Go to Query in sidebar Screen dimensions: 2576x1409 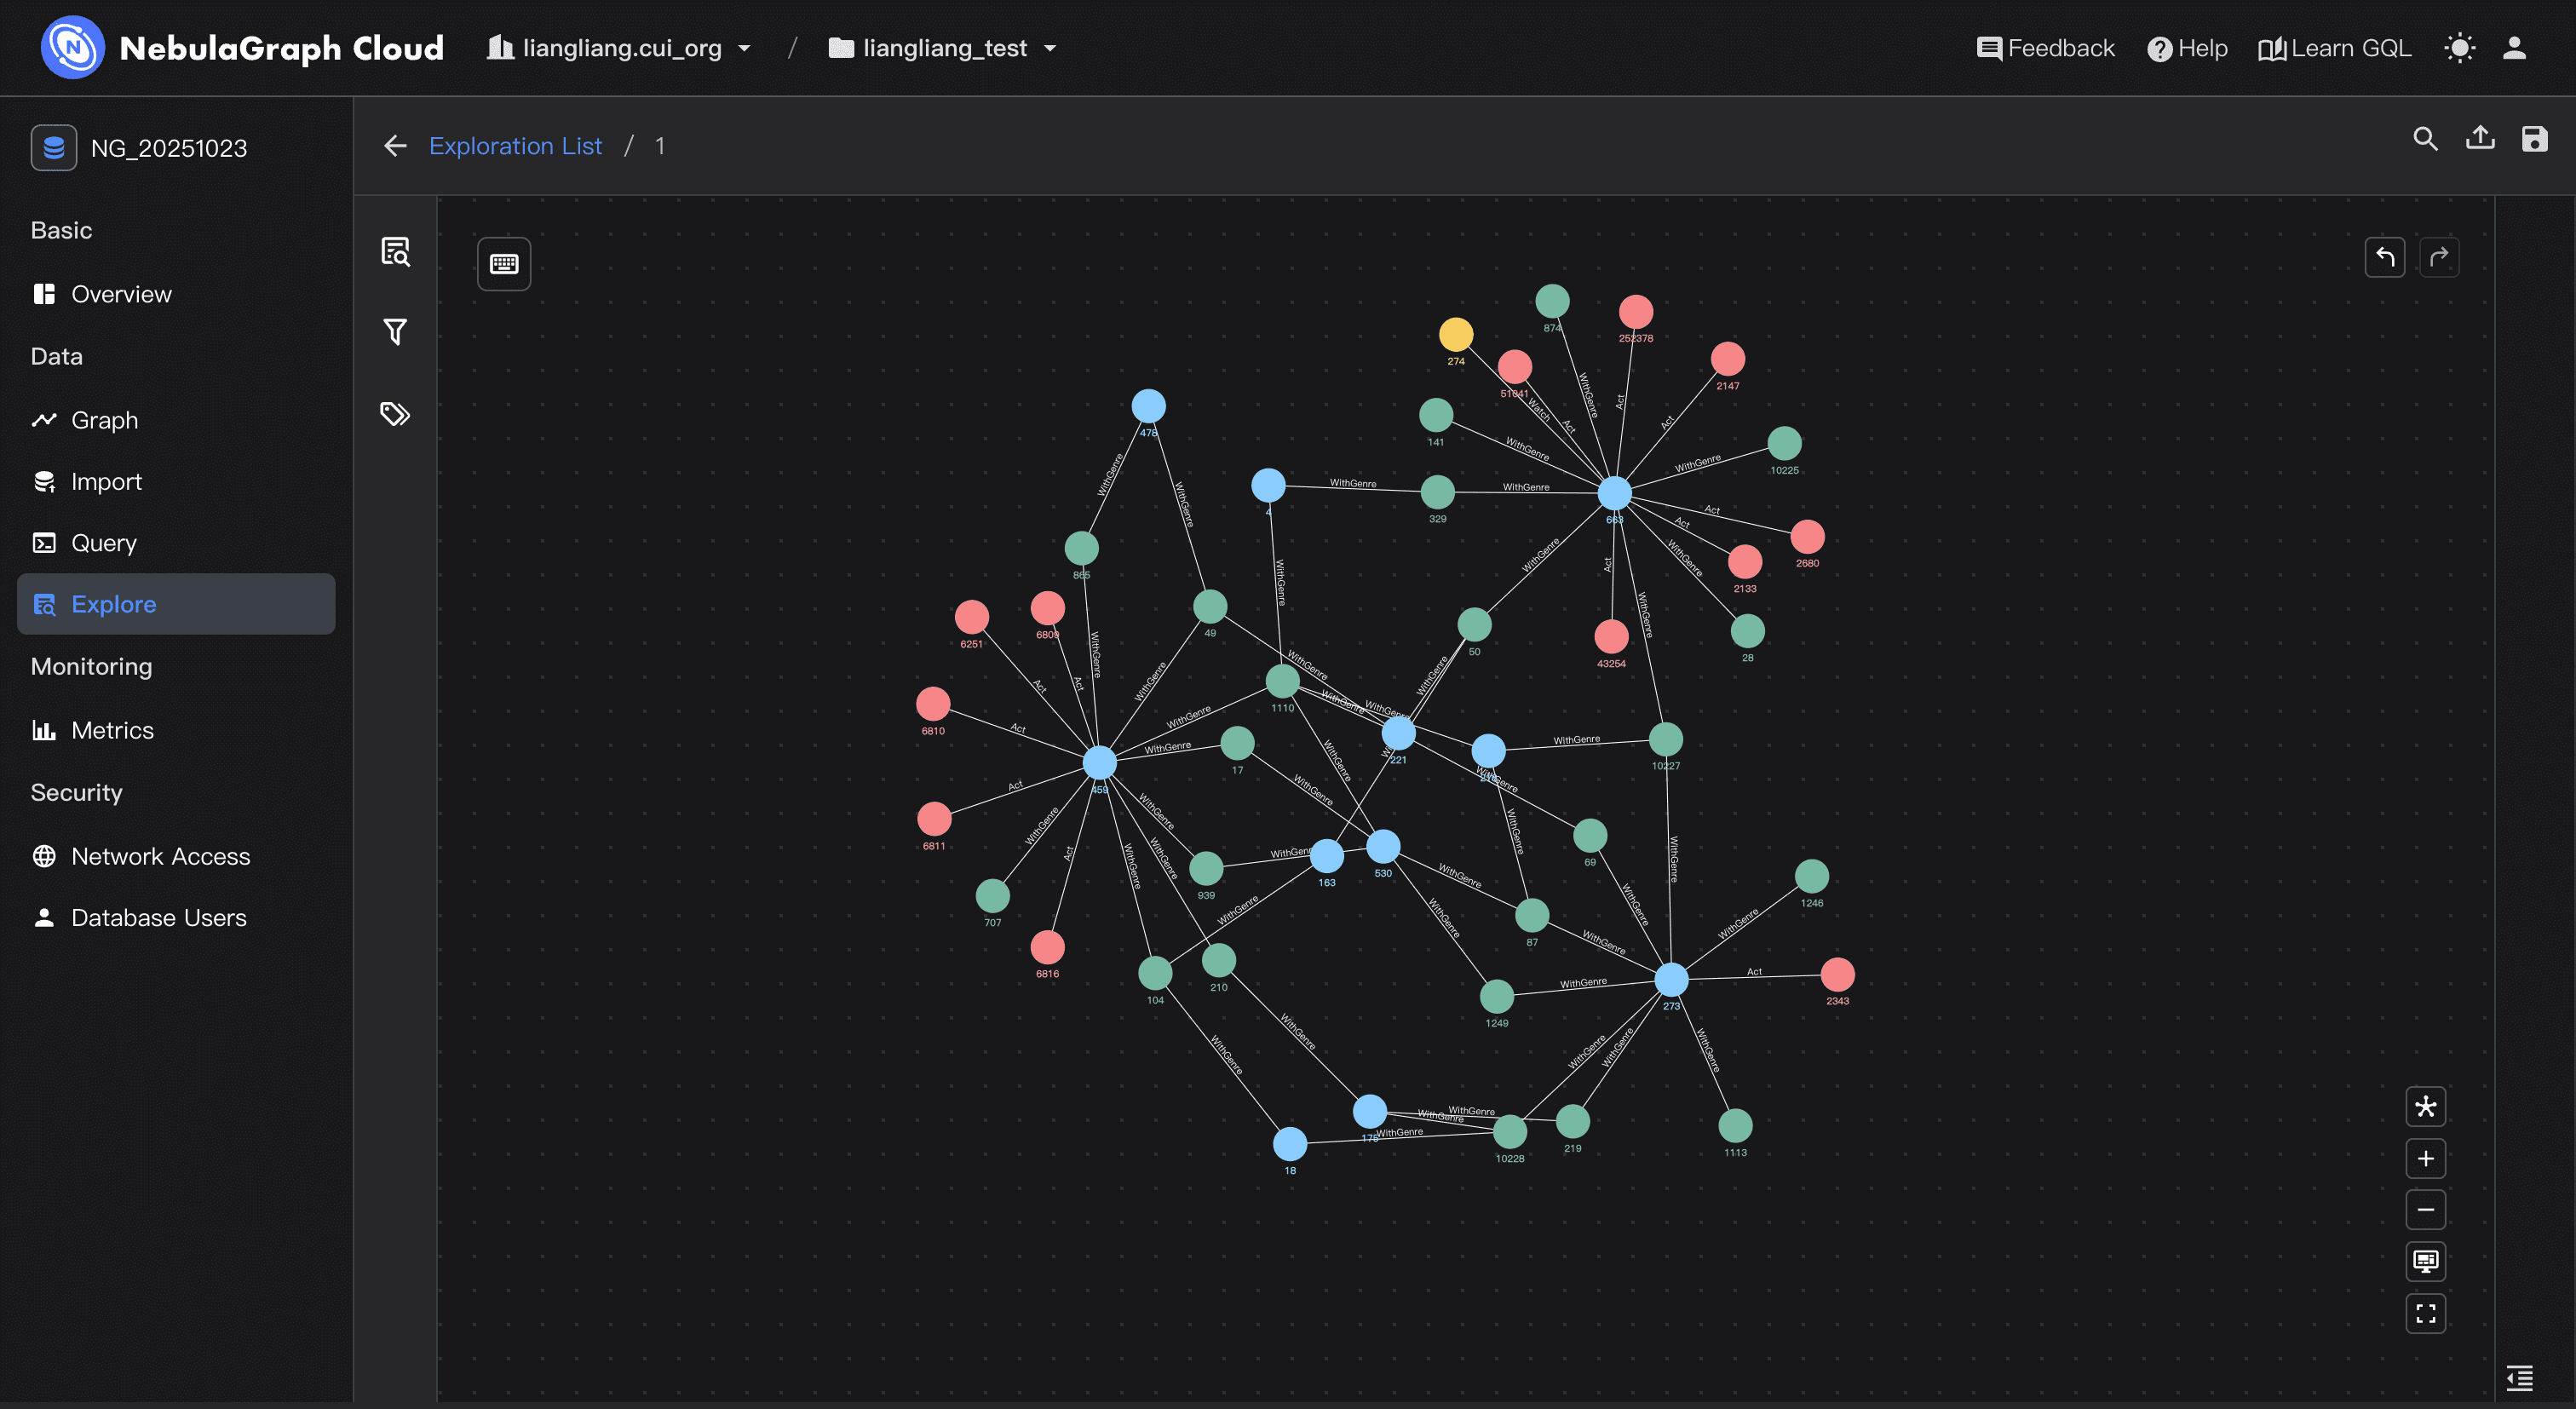click(103, 543)
